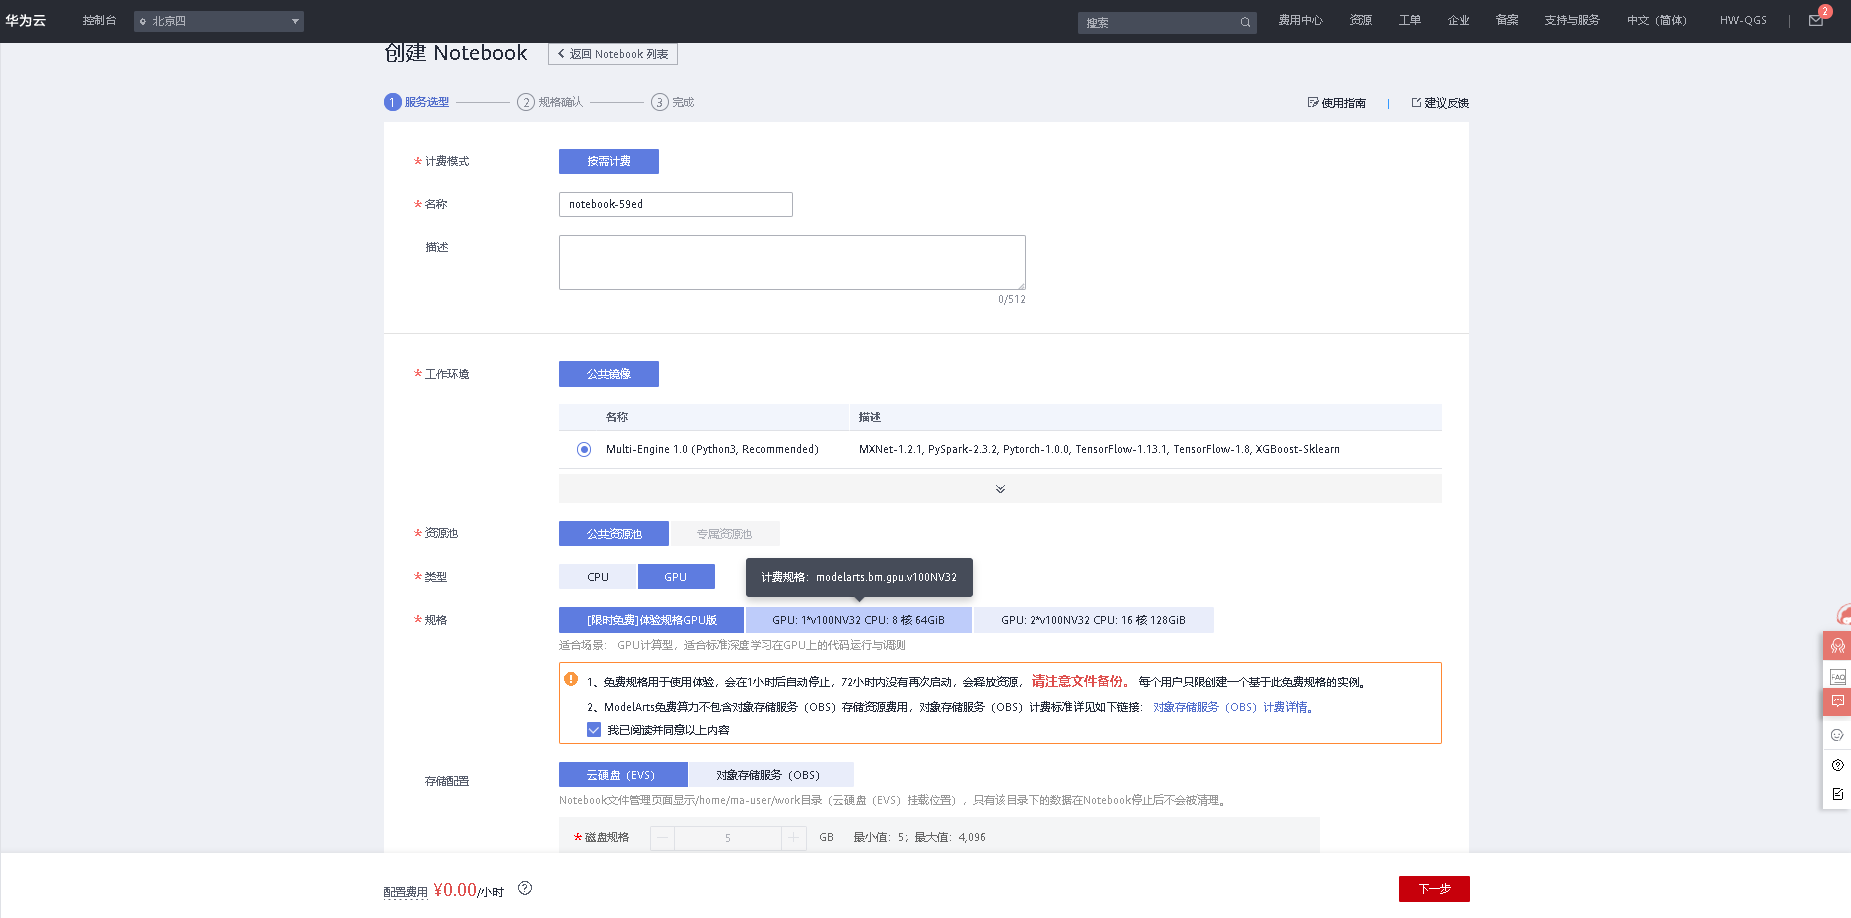Viewport: 1851px width, 918px height.
Task: Decrease disk size with minus button
Action: pos(663,838)
